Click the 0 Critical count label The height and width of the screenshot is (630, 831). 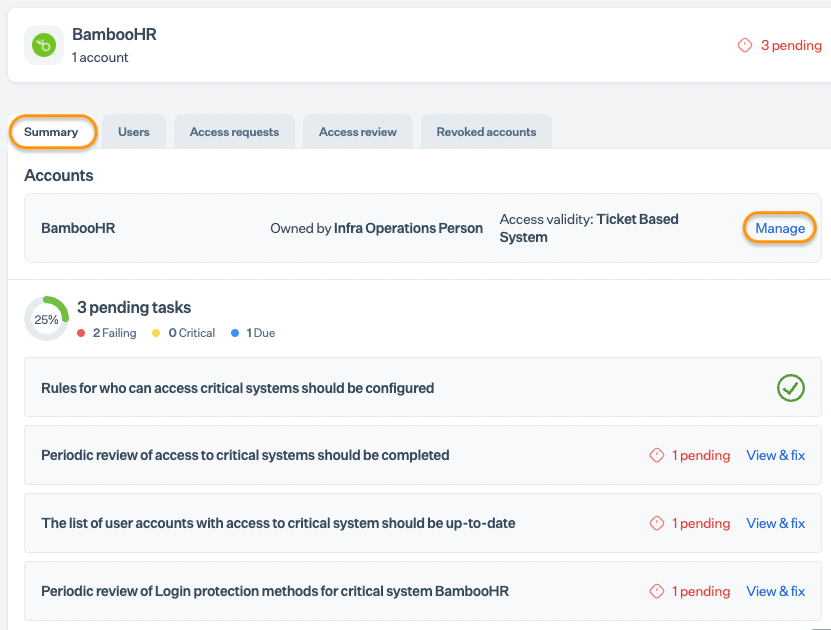click(x=192, y=333)
